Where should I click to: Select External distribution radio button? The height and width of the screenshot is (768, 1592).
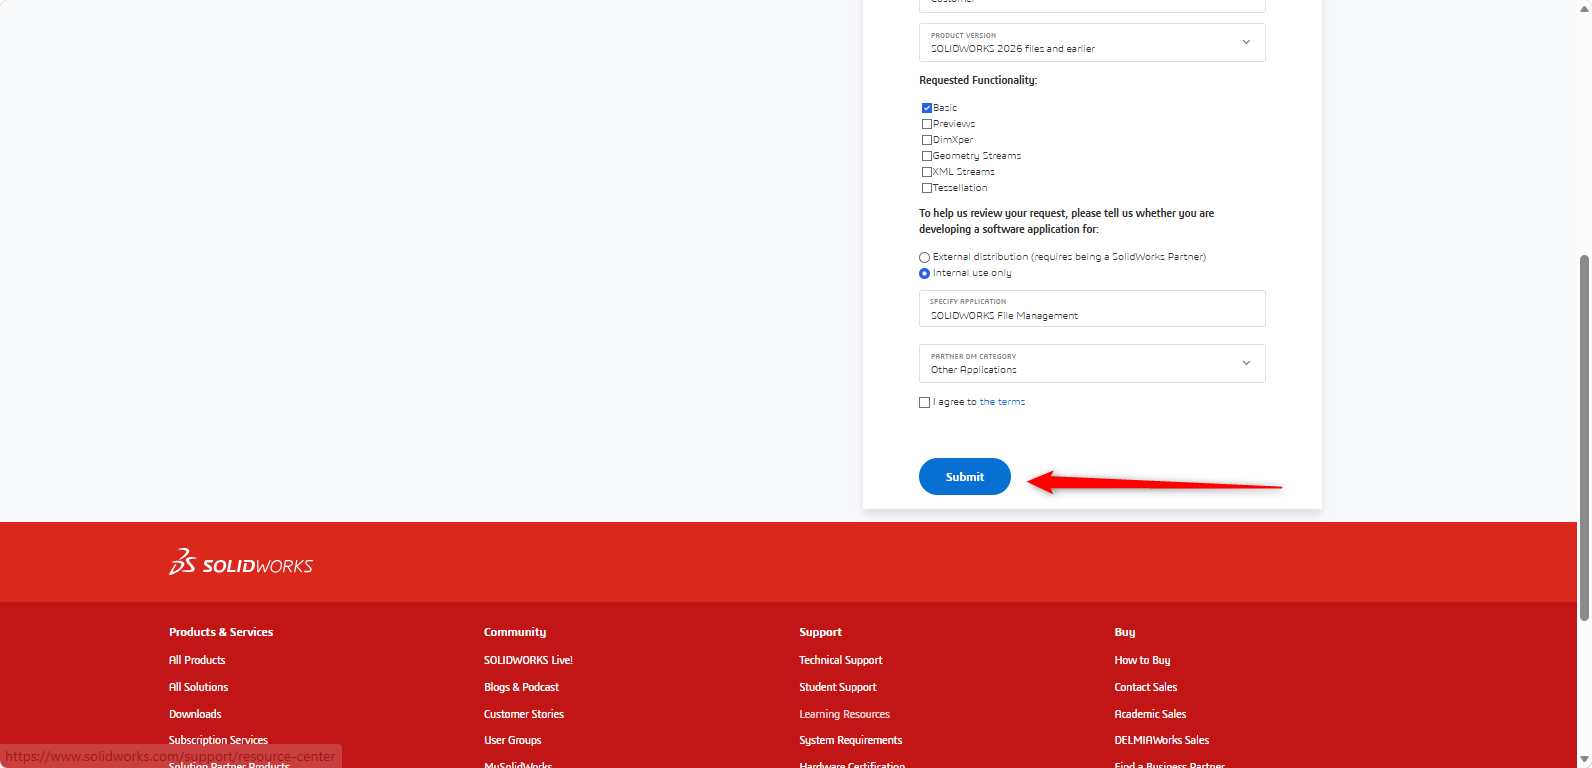[924, 257]
